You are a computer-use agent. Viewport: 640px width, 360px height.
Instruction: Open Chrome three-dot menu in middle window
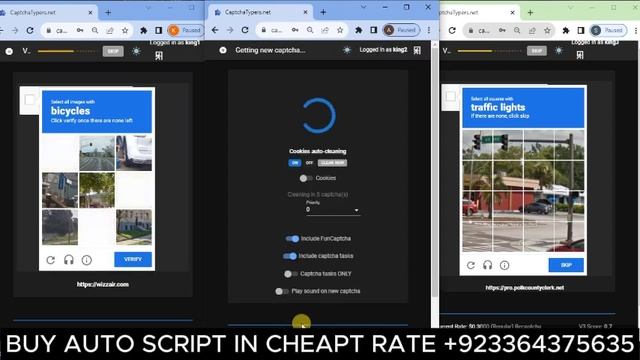click(x=429, y=30)
